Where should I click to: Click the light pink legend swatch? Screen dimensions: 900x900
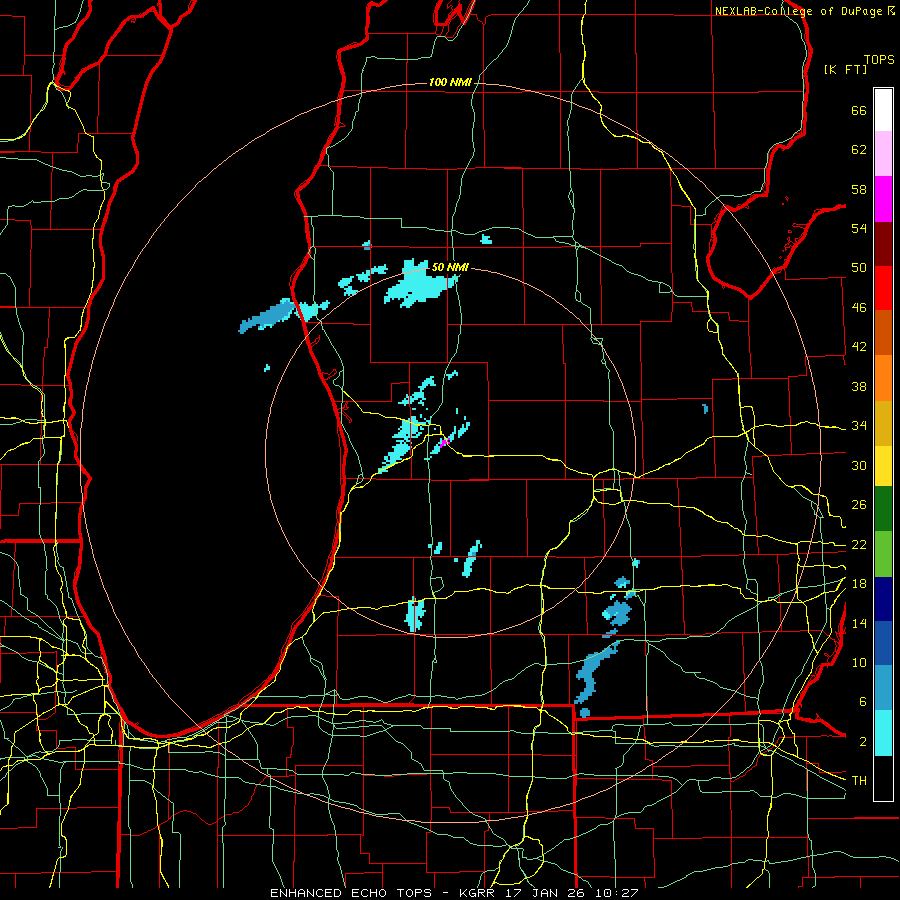point(883,154)
